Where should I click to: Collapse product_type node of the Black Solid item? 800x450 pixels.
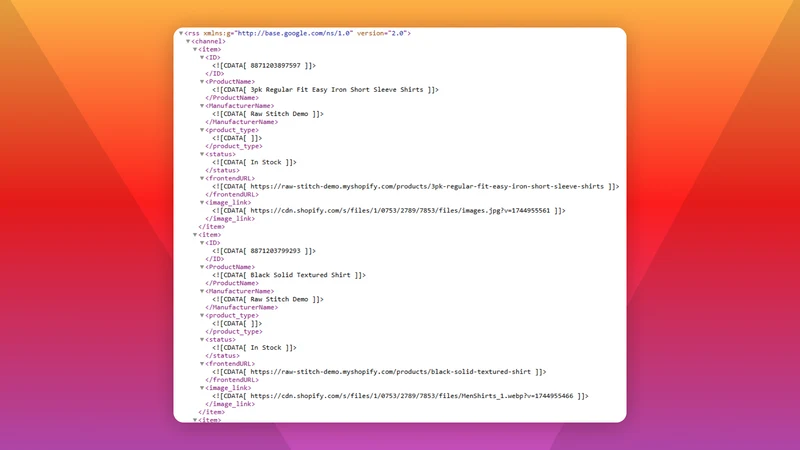[x=202, y=315]
